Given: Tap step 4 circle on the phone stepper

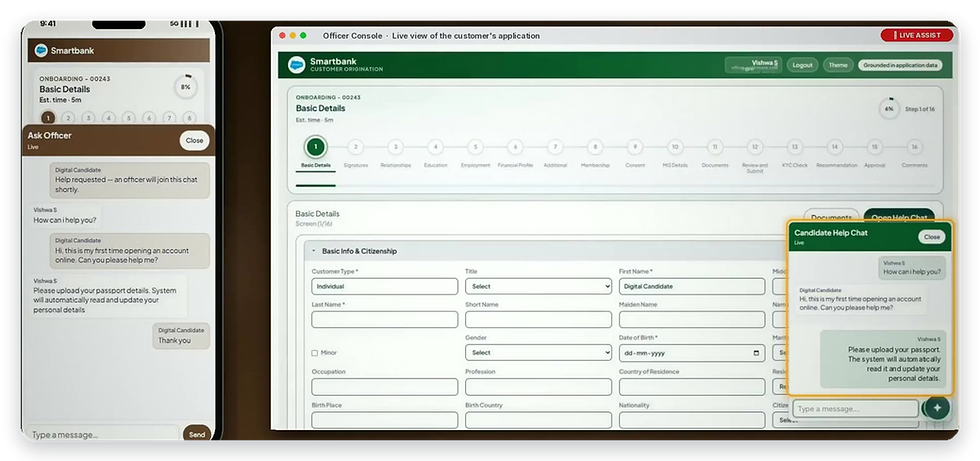Looking at the screenshot, I should tap(109, 117).
